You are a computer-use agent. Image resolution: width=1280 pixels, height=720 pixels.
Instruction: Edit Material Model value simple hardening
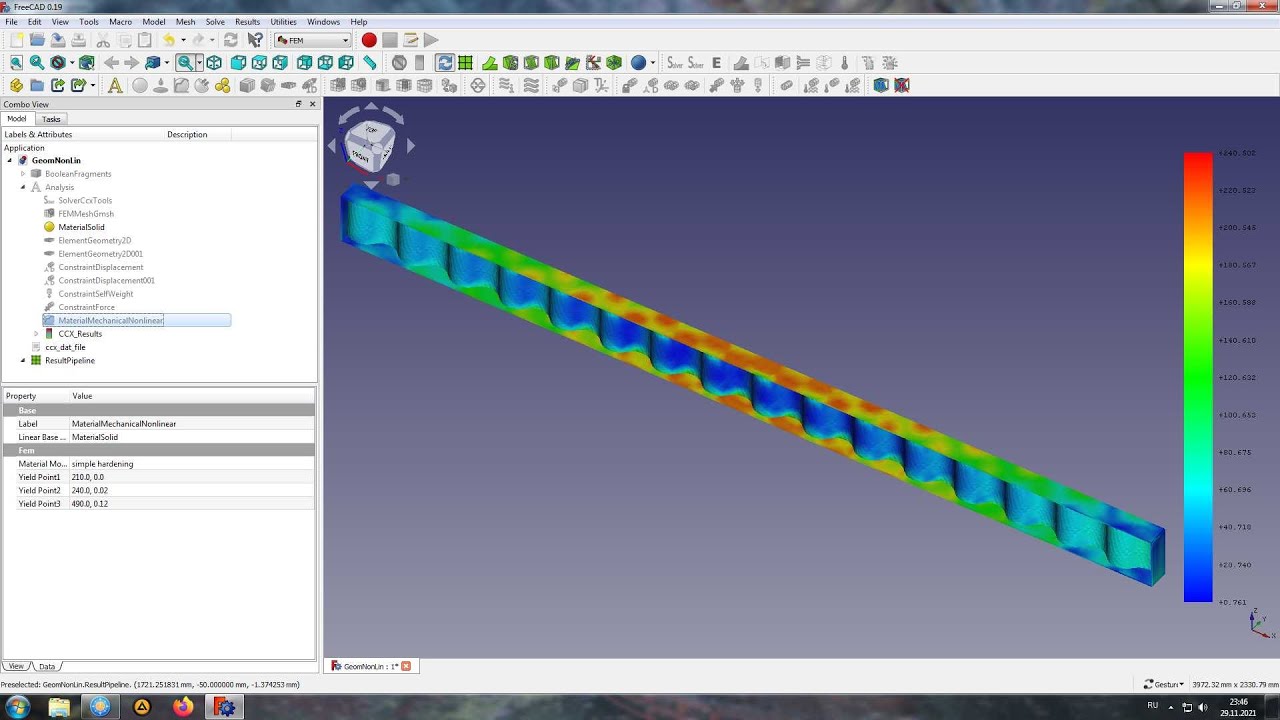[192, 464]
